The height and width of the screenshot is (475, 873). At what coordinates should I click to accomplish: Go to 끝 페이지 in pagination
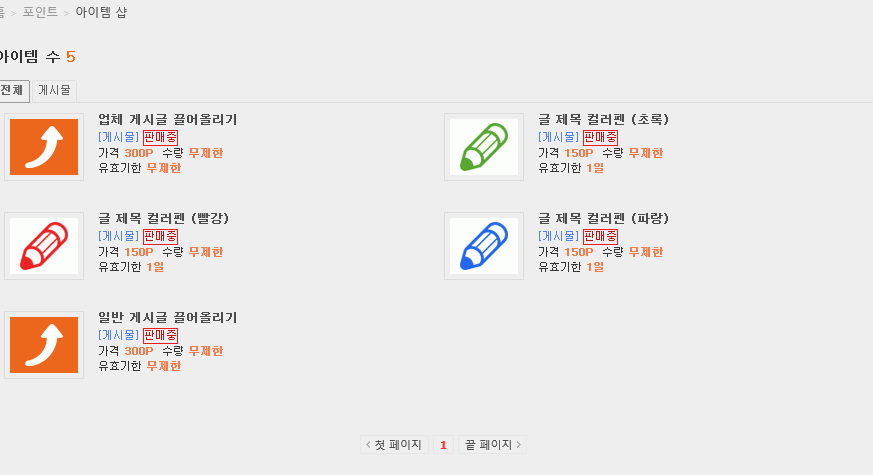pos(492,444)
